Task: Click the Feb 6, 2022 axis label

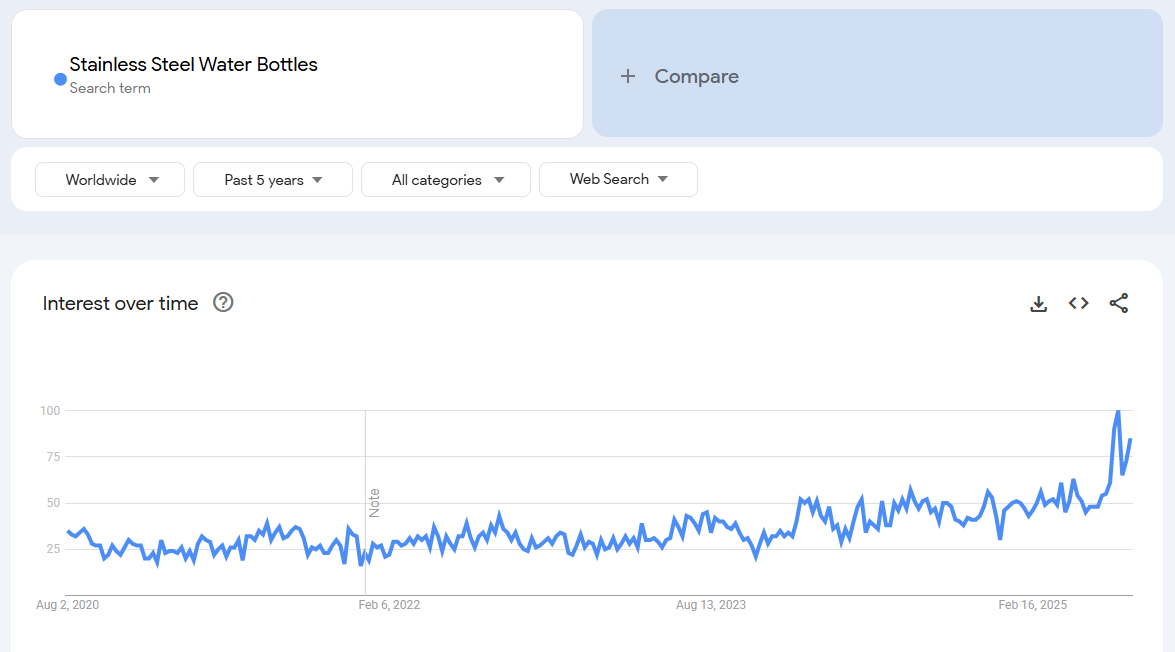Action: click(389, 605)
